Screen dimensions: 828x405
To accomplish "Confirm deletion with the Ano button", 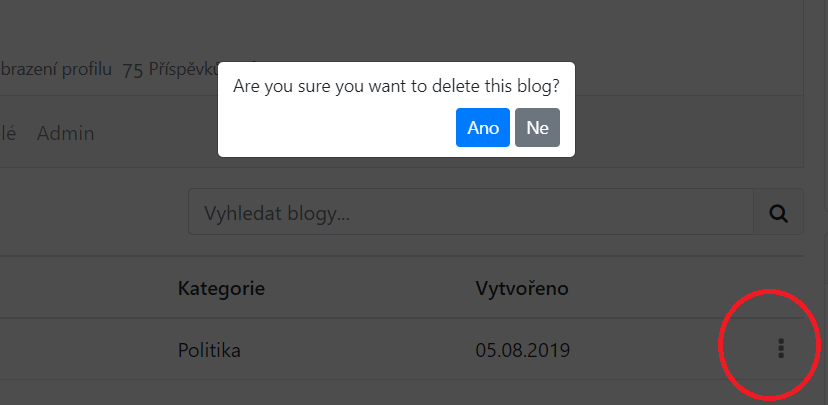I will point(483,128).
